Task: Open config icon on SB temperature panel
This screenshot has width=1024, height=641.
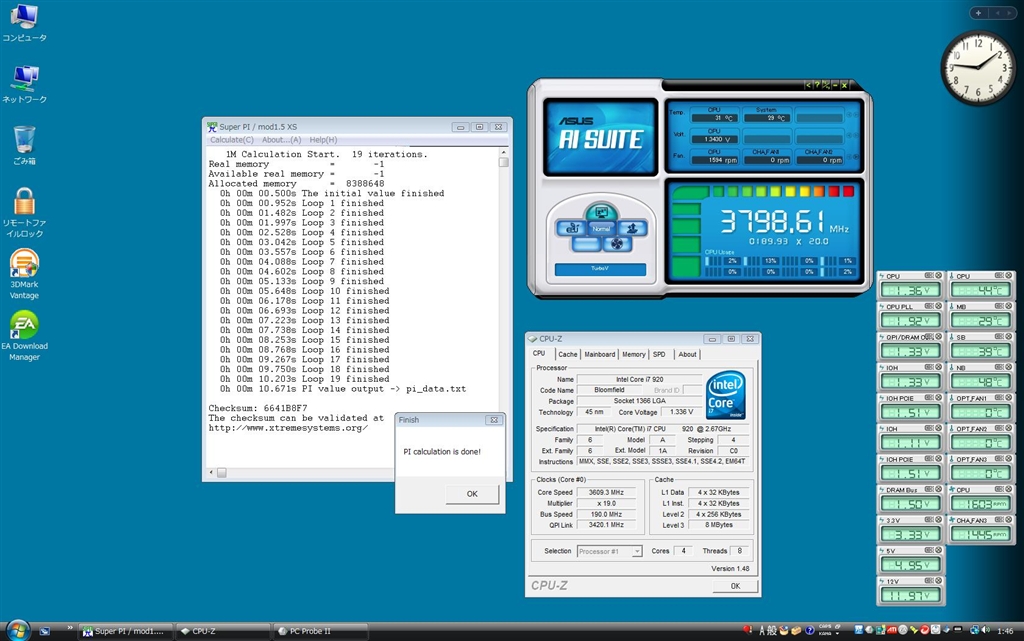Action: [x=999, y=336]
